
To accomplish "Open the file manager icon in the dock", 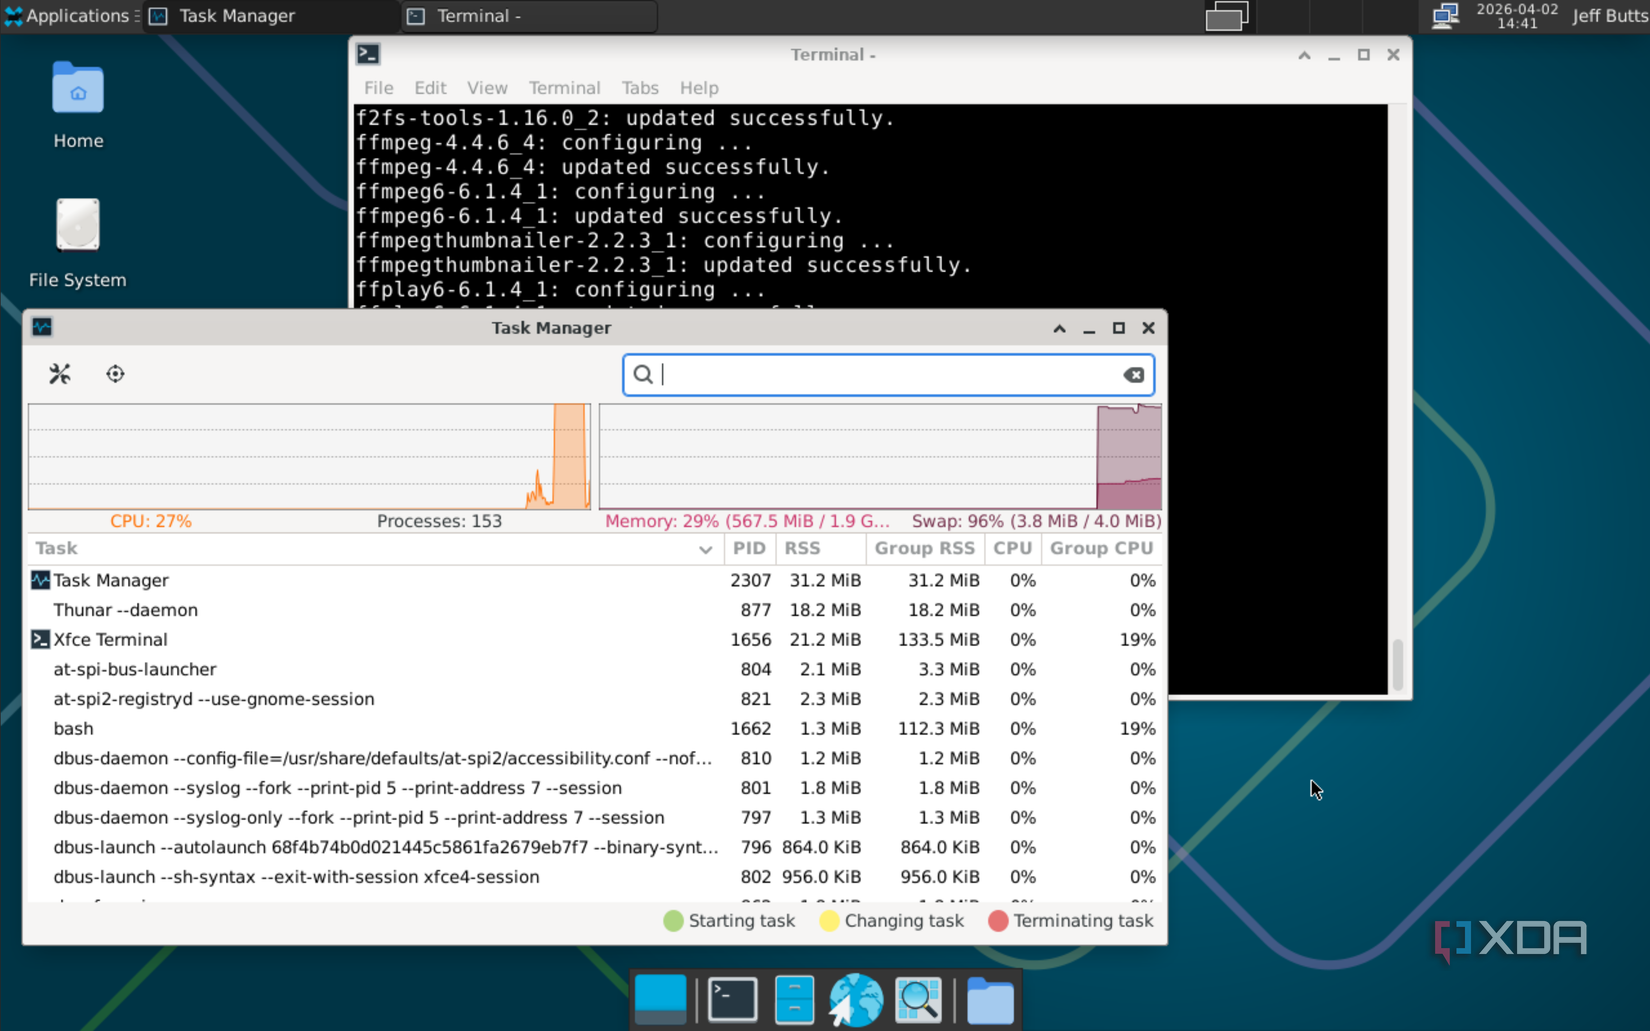I will [989, 999].
